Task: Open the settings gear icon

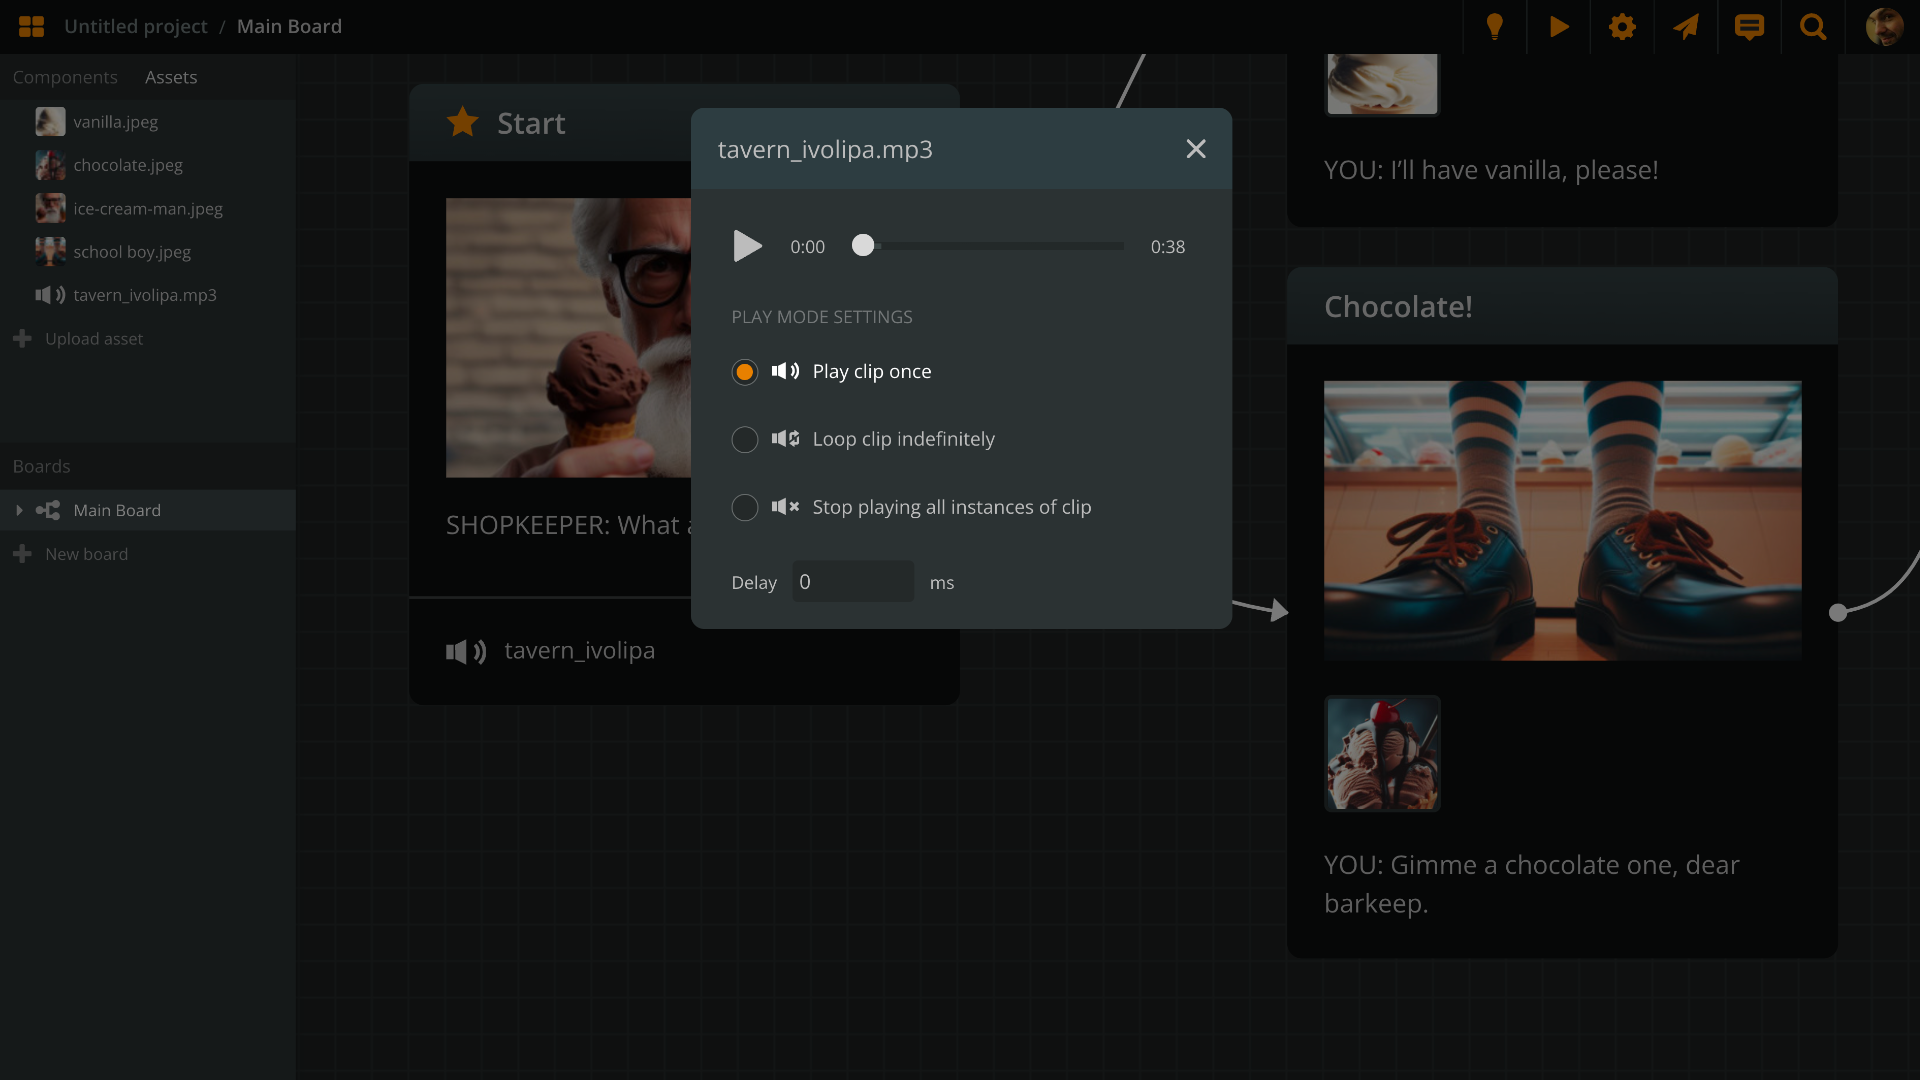Action: pos(1622,27)
